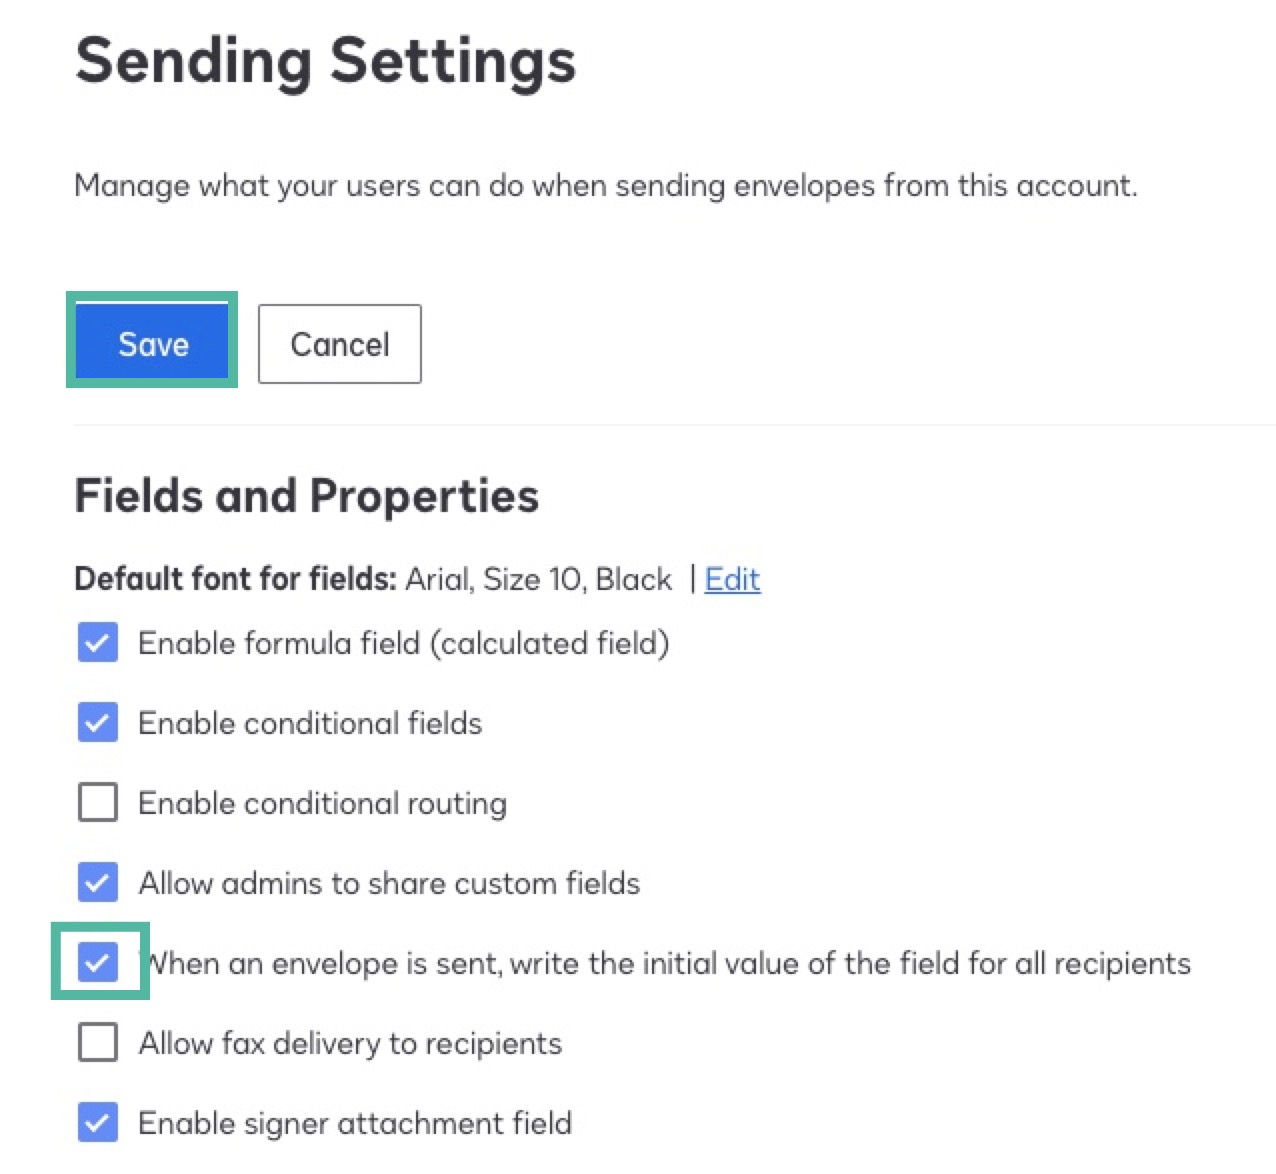The width and height of the screenshot is (1276, 1174).
Task: Click the 'Enable conditional fields' label text
Action: (310, 723)
